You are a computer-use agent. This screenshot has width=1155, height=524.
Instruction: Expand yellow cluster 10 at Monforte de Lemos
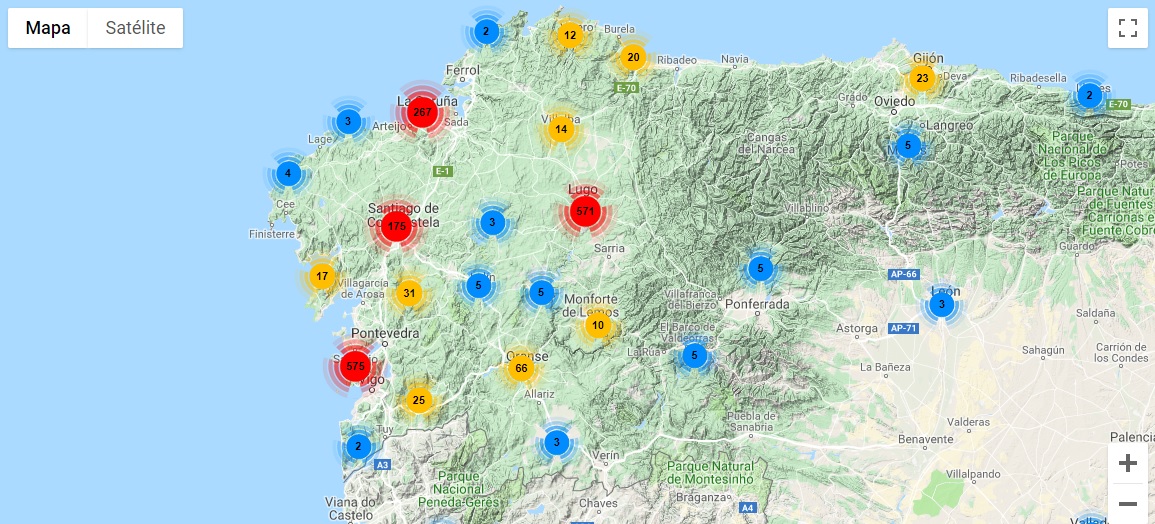pos(598,325)
